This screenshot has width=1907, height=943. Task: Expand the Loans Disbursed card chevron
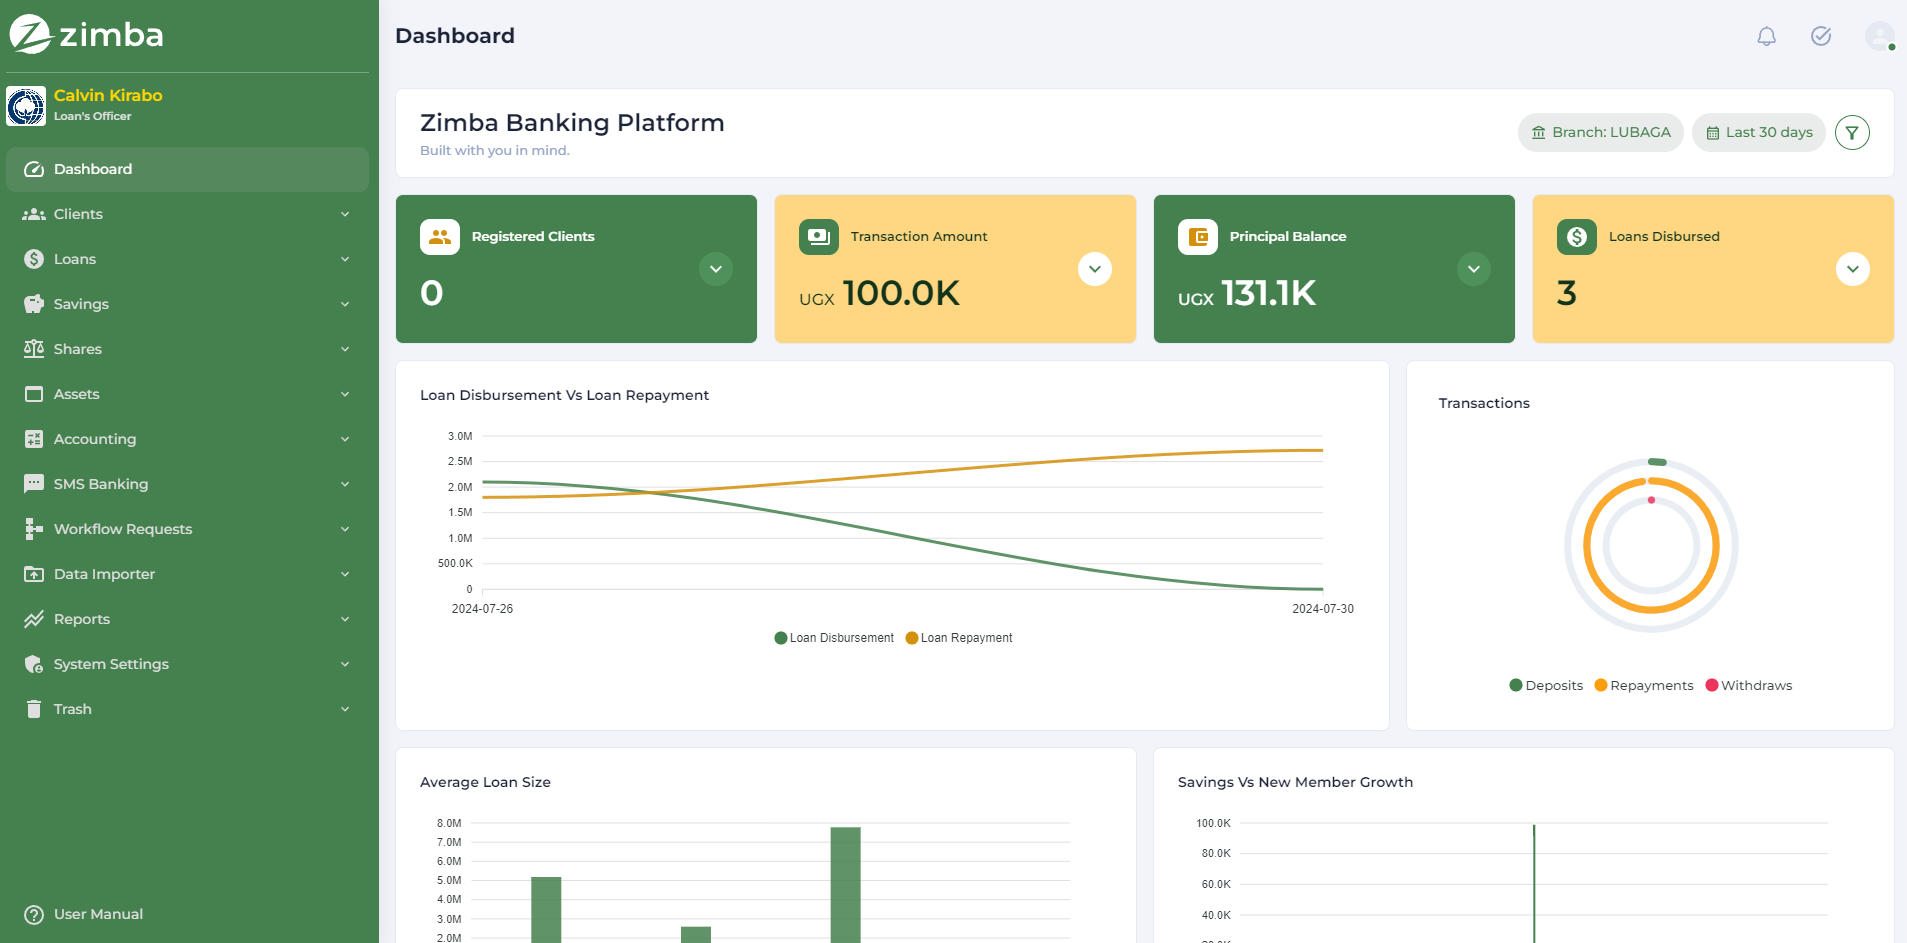click(1852, 269)
